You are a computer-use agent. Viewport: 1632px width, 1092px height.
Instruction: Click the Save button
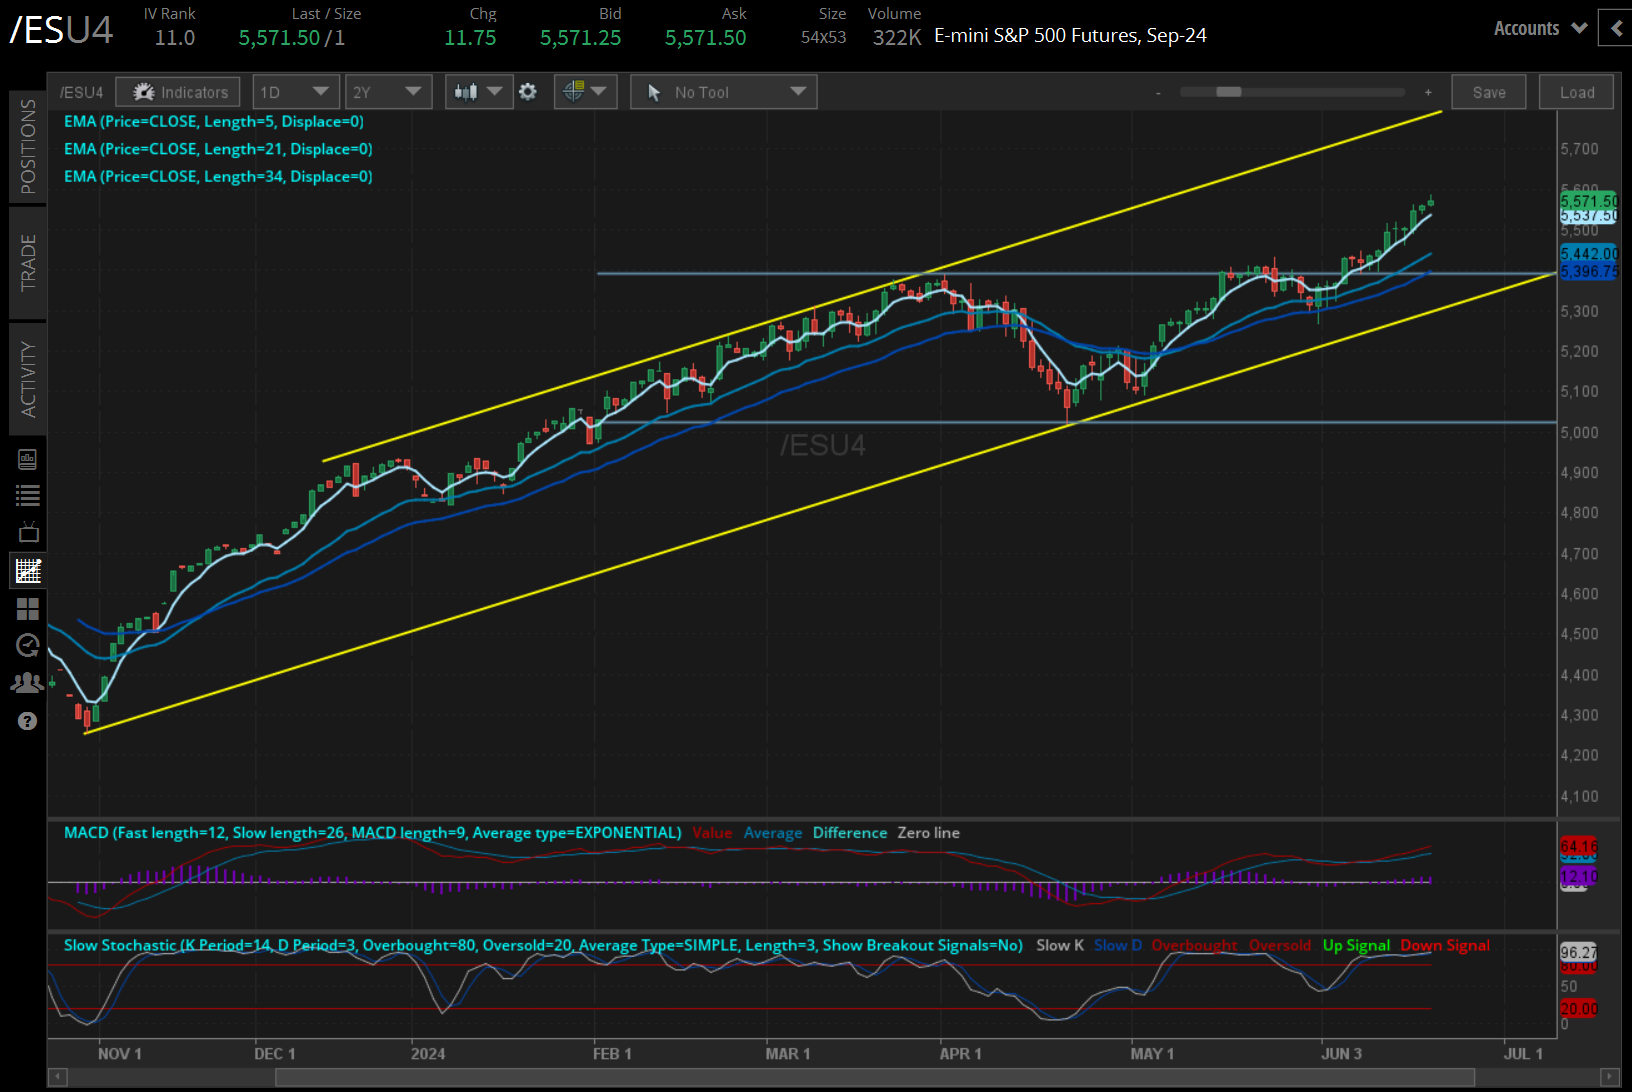pyautogui.click(x=1489, y=91)
